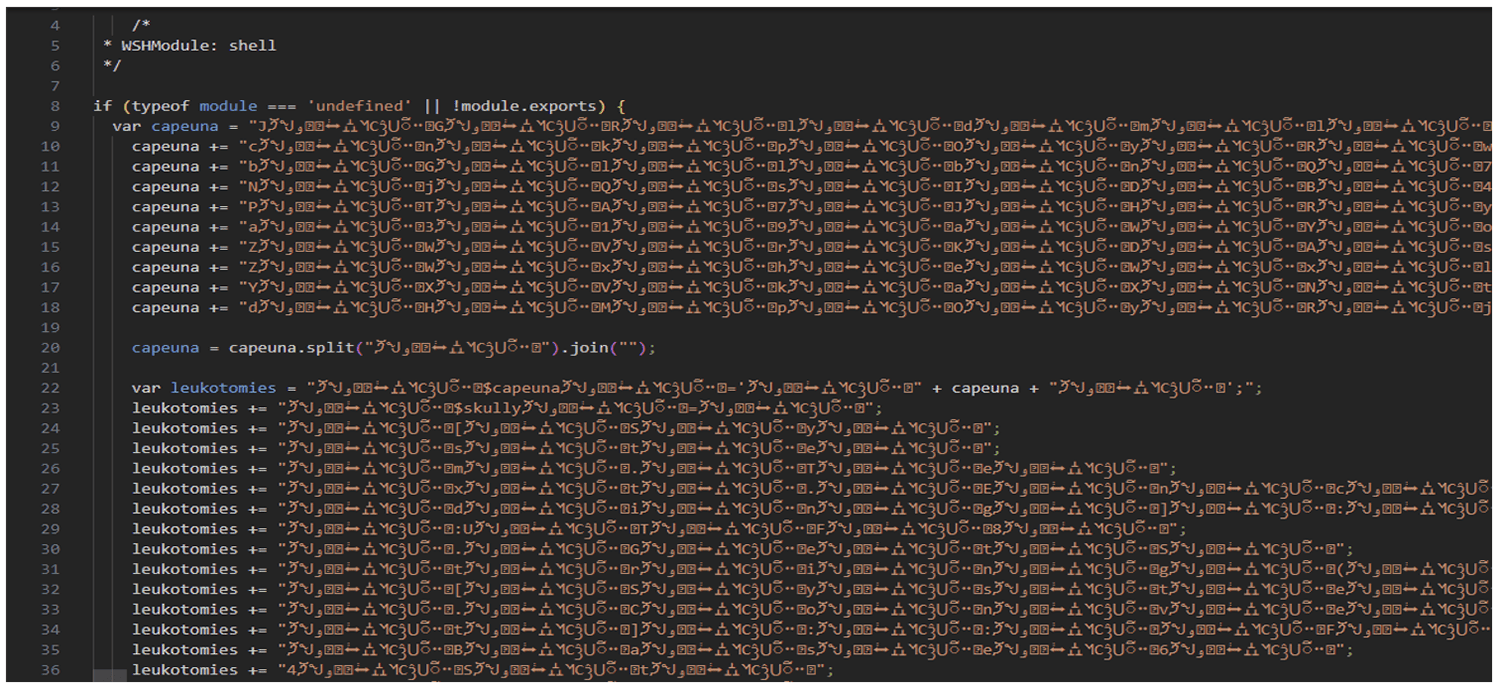Click line number 36 in the gutter
Viewport: 1500px width, 688px height.
click(x=50, y=670)
